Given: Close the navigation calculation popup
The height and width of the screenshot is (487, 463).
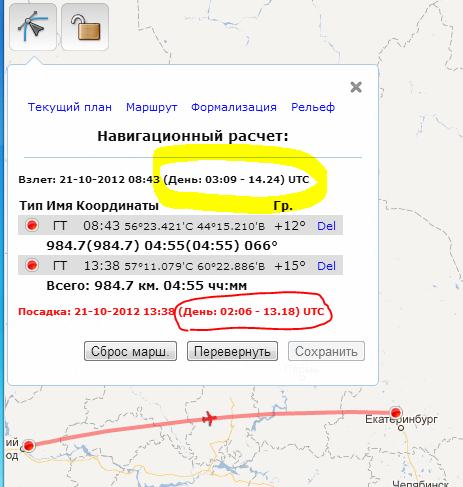Looking at the screenshot, I should coord(356,87).
